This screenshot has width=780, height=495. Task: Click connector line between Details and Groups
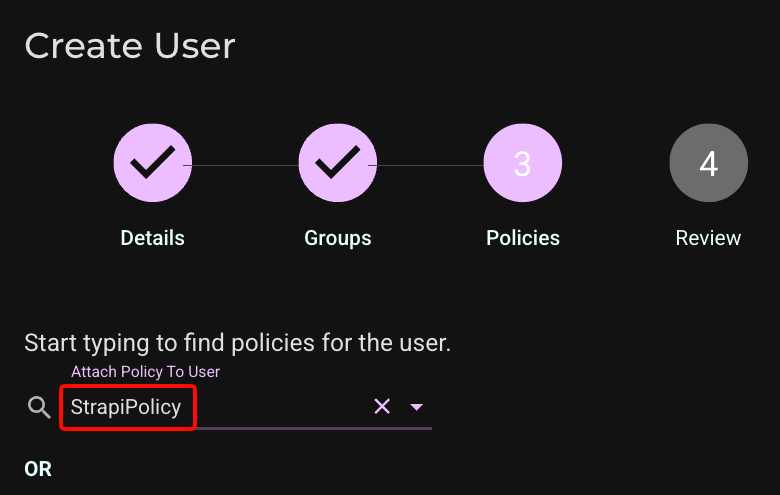point(245,165)
